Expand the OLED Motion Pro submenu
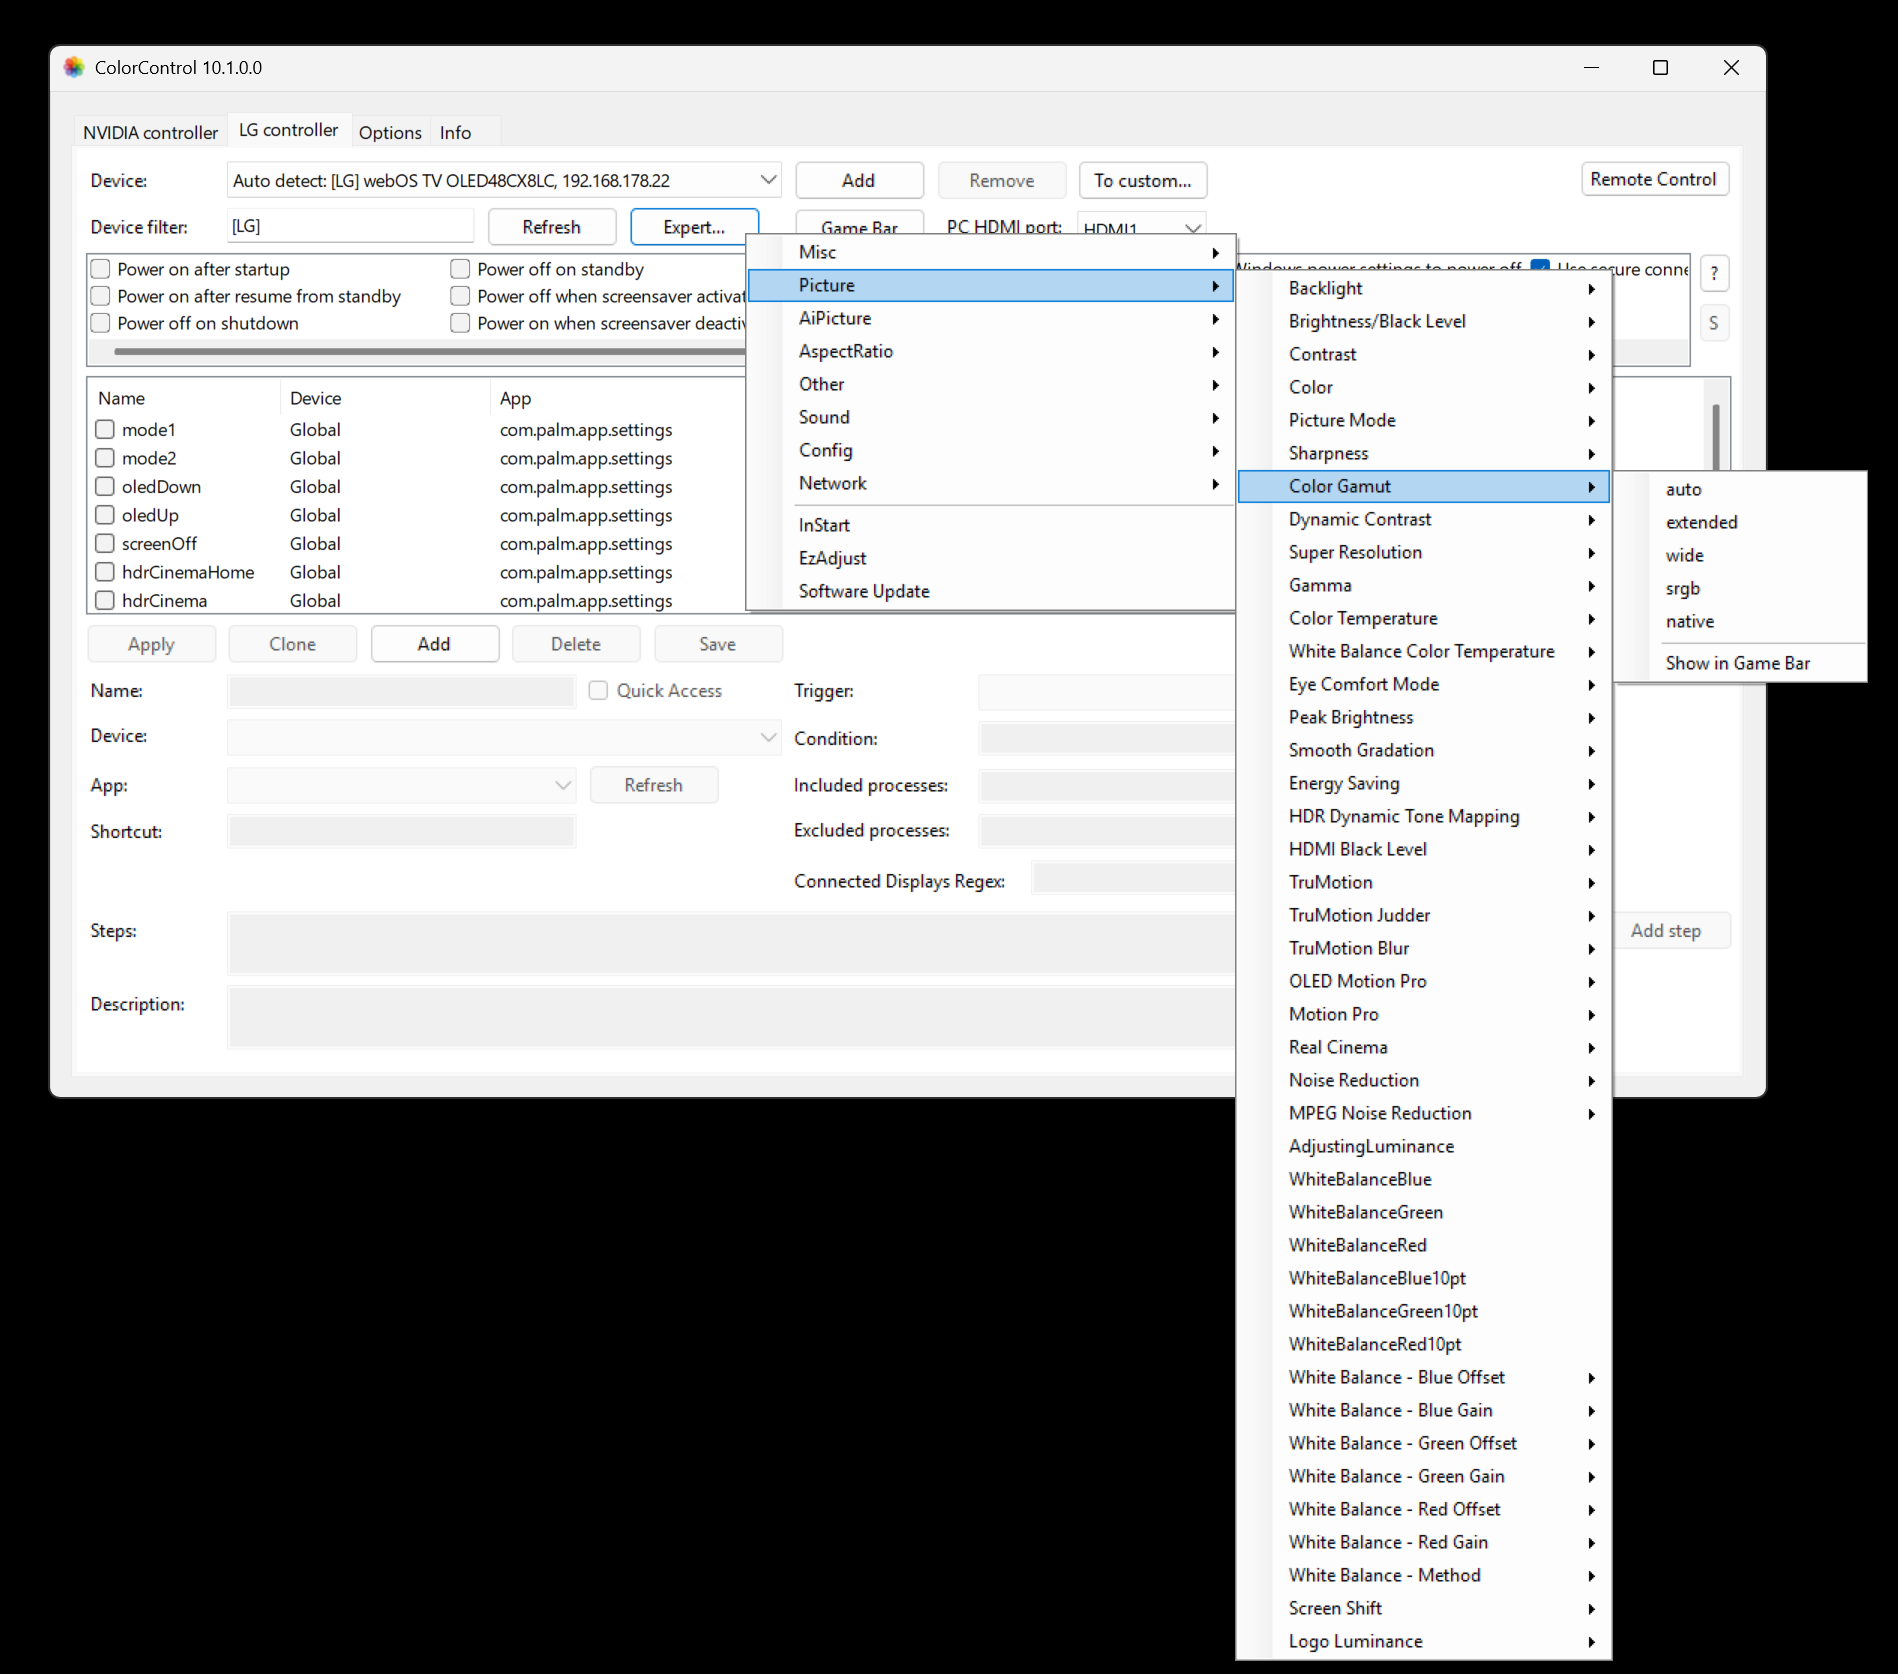This screenshot has width=1898, height=1674. click(1424, 981)
